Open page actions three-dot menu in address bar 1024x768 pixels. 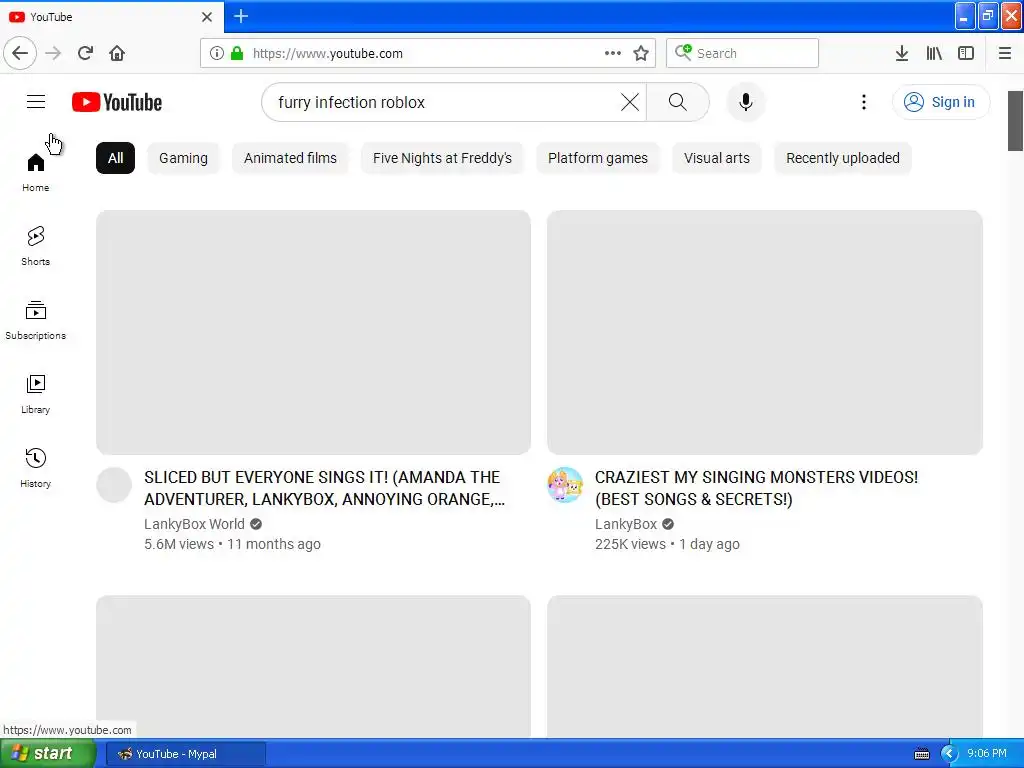(613, 54)
